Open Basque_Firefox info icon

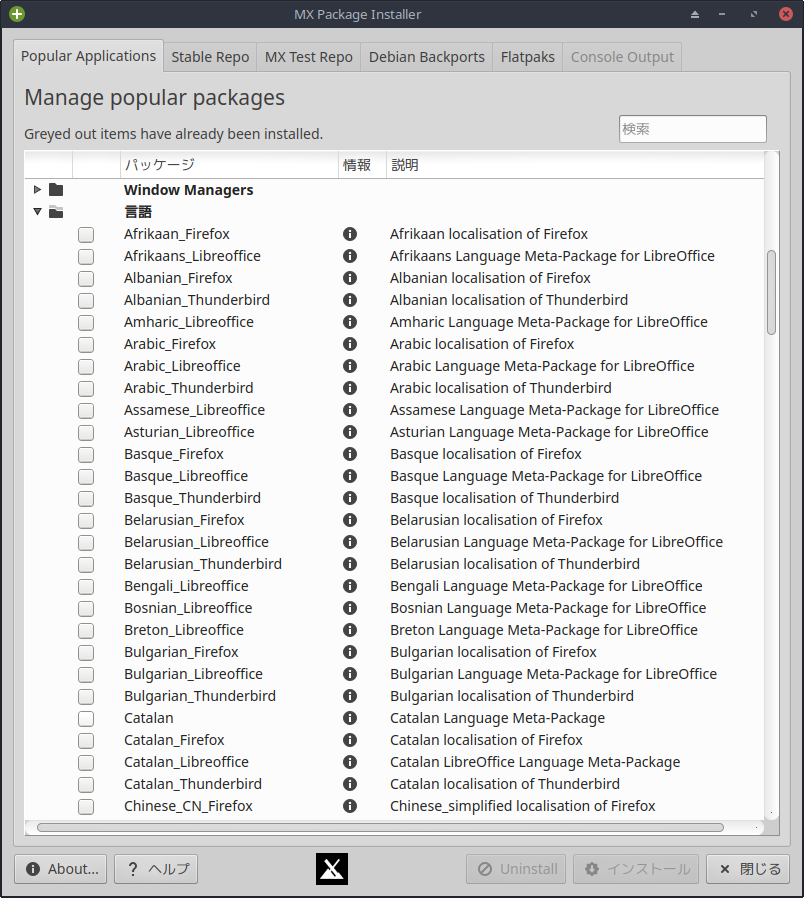tap(350, 454)
